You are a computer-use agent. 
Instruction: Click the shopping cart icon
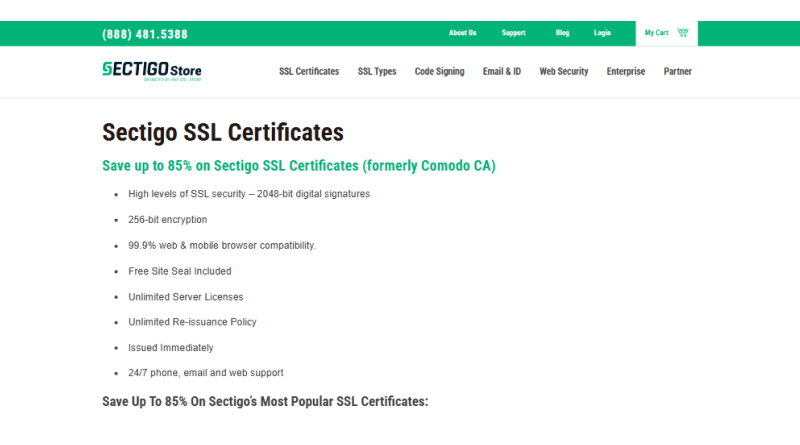(x=683, y=33)
